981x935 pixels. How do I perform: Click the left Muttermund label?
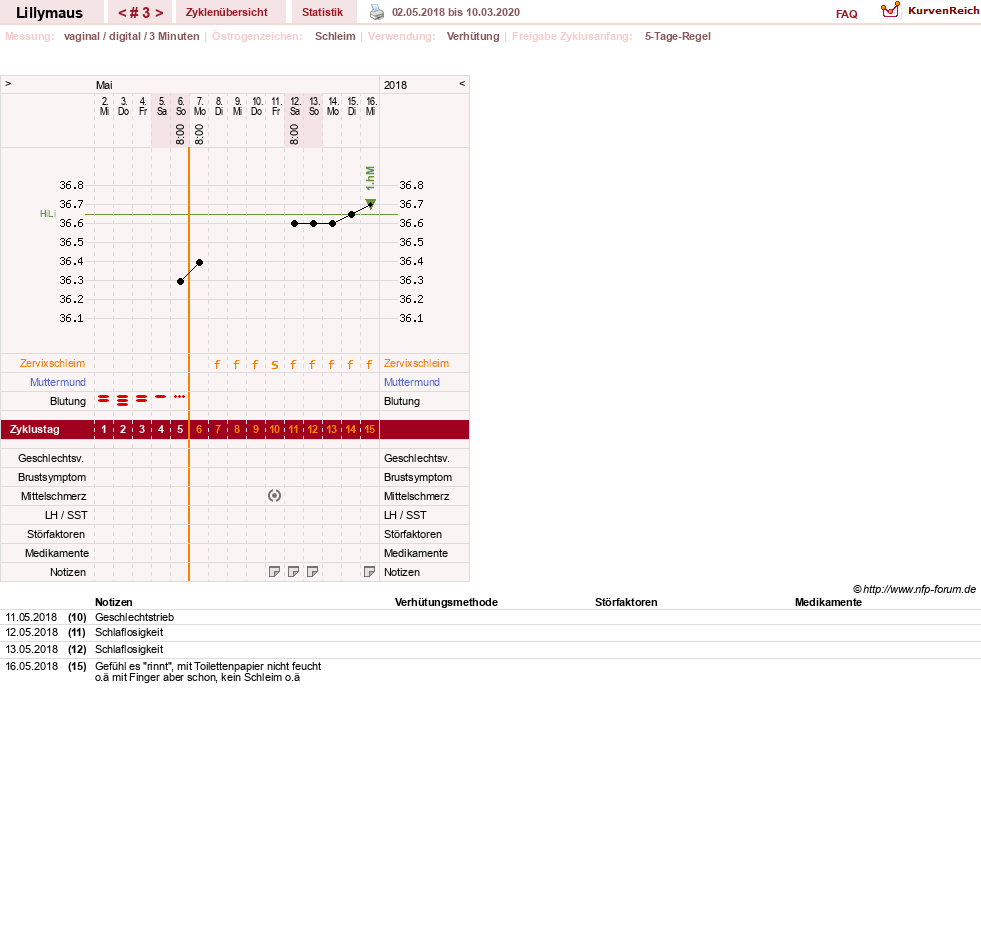(58, 382)
